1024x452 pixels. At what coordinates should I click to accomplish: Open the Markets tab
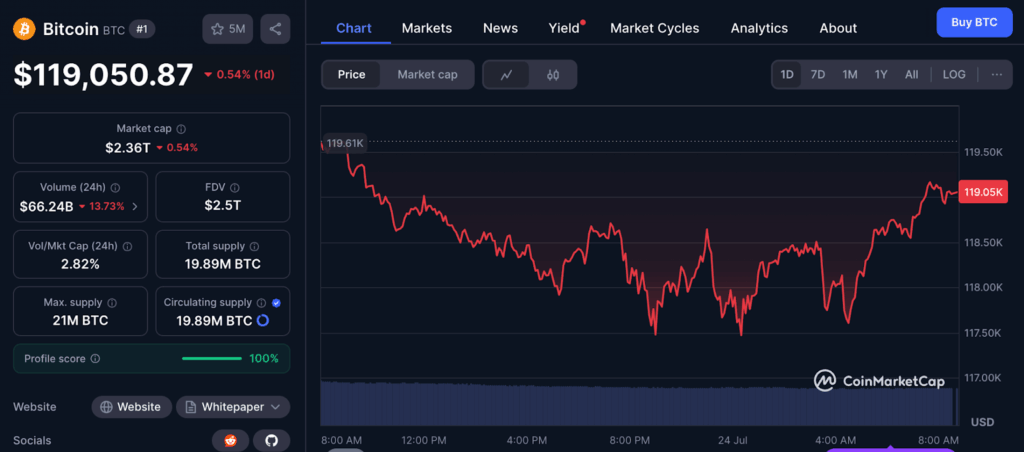tap(427, 28)
